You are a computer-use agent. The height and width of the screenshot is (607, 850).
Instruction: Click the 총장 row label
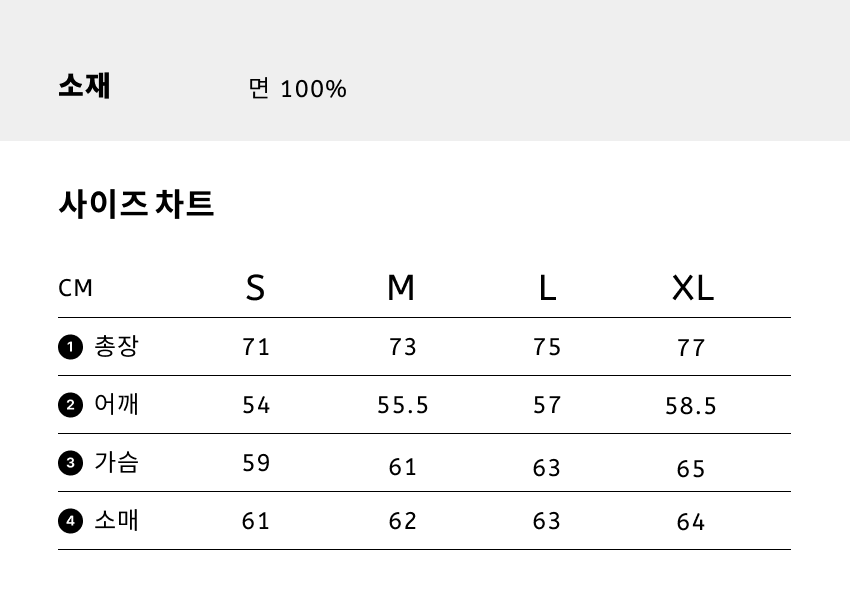[116, 347]
